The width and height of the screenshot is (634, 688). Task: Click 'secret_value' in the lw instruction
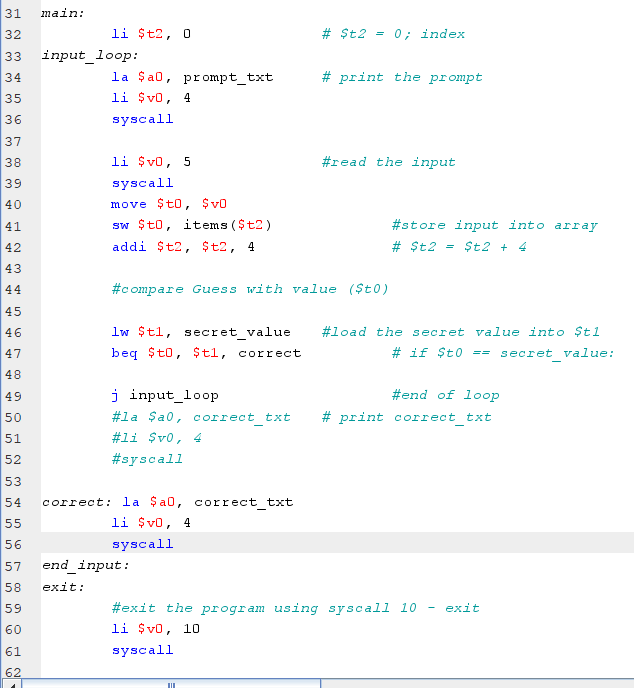[237, 332]
